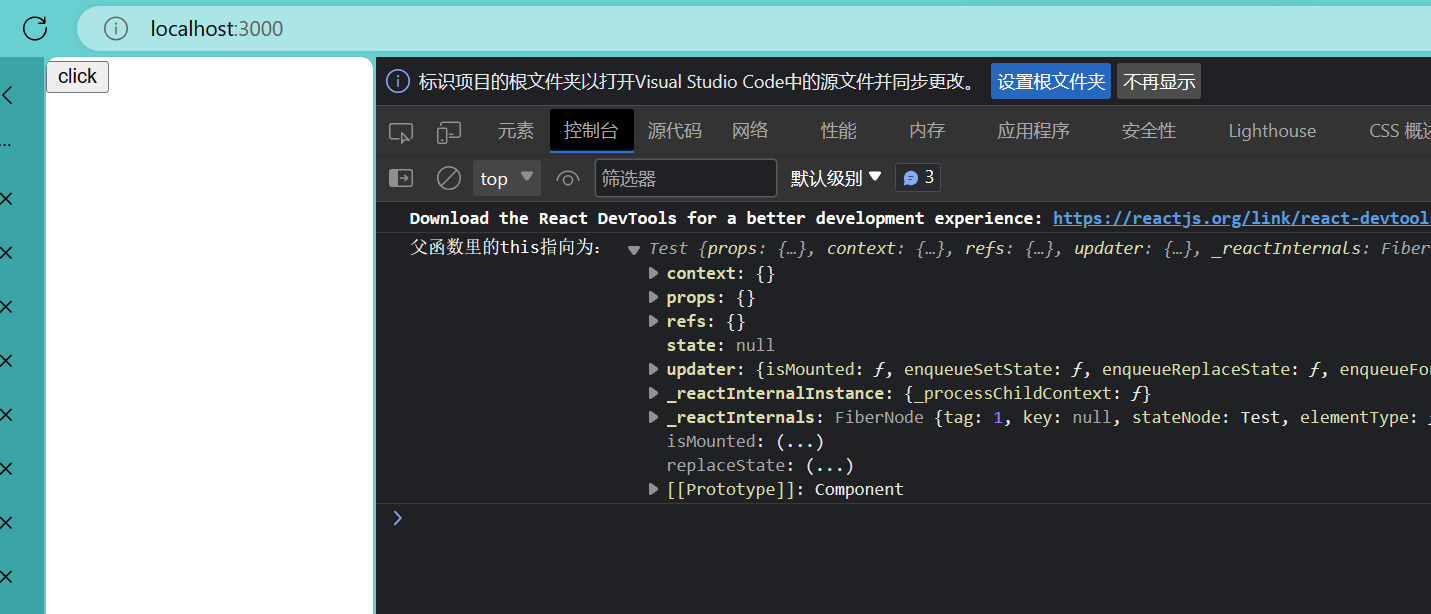Viewport: 1431px width, 614px height.
Task: Switch to the 元素 tab
Action: (x=516, y=131)
